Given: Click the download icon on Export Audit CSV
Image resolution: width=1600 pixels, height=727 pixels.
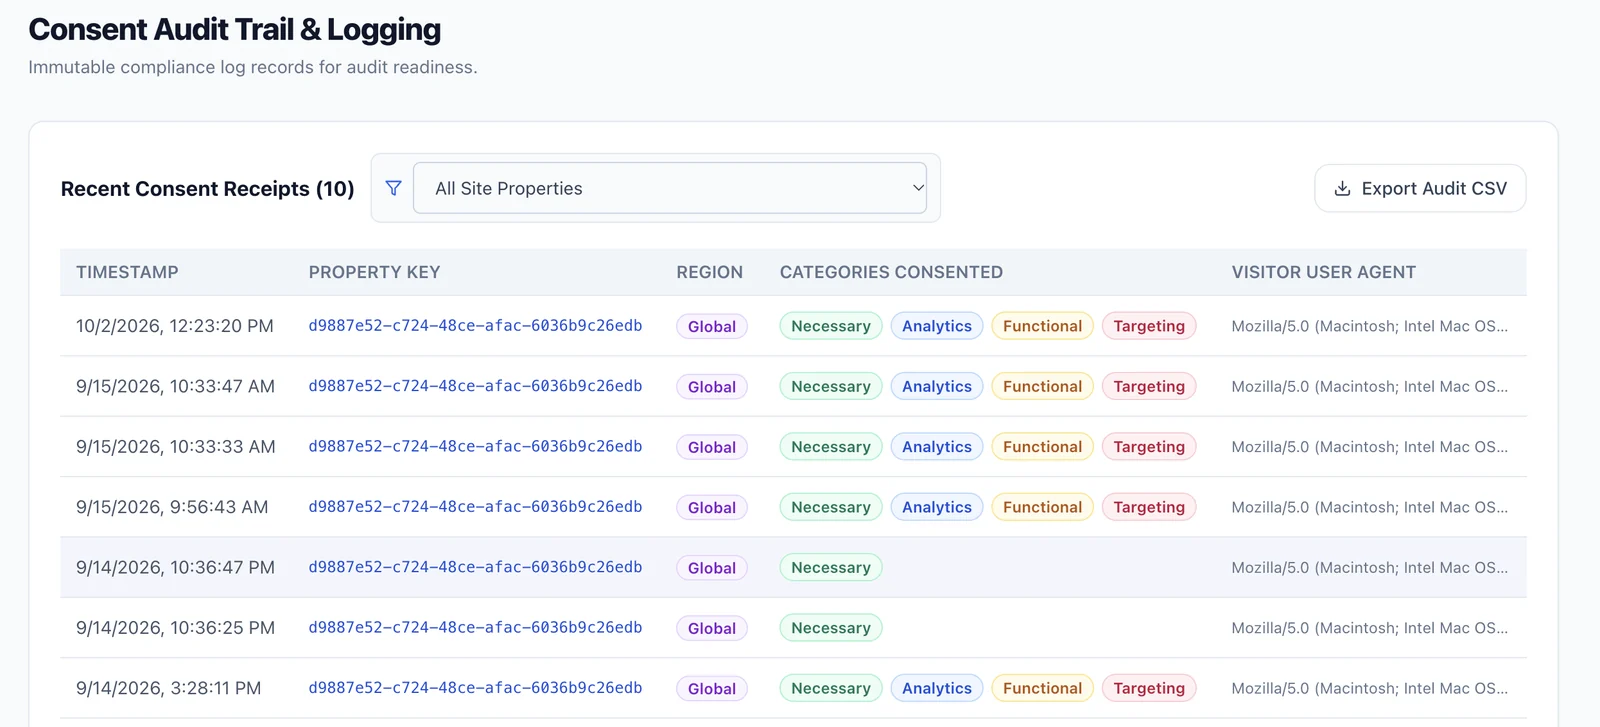Looking at the screenshot, I should [1343, 189].
